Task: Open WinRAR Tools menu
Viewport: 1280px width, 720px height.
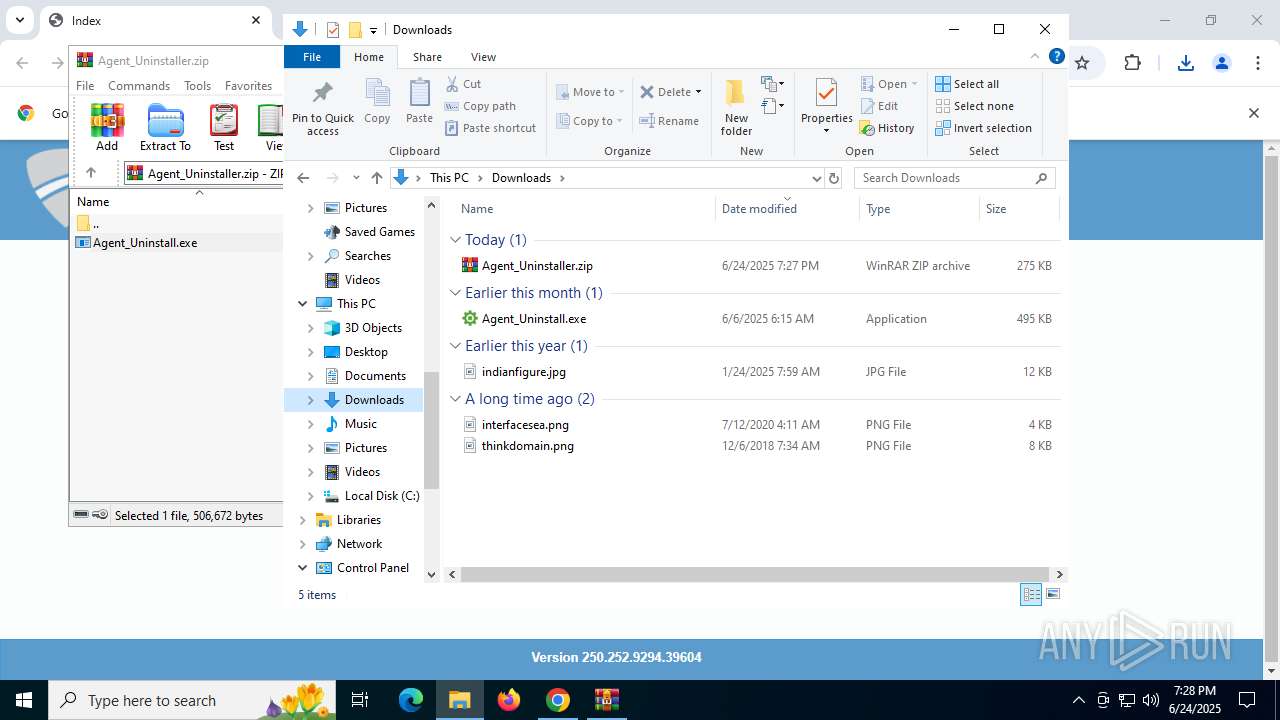Action: 197,86
